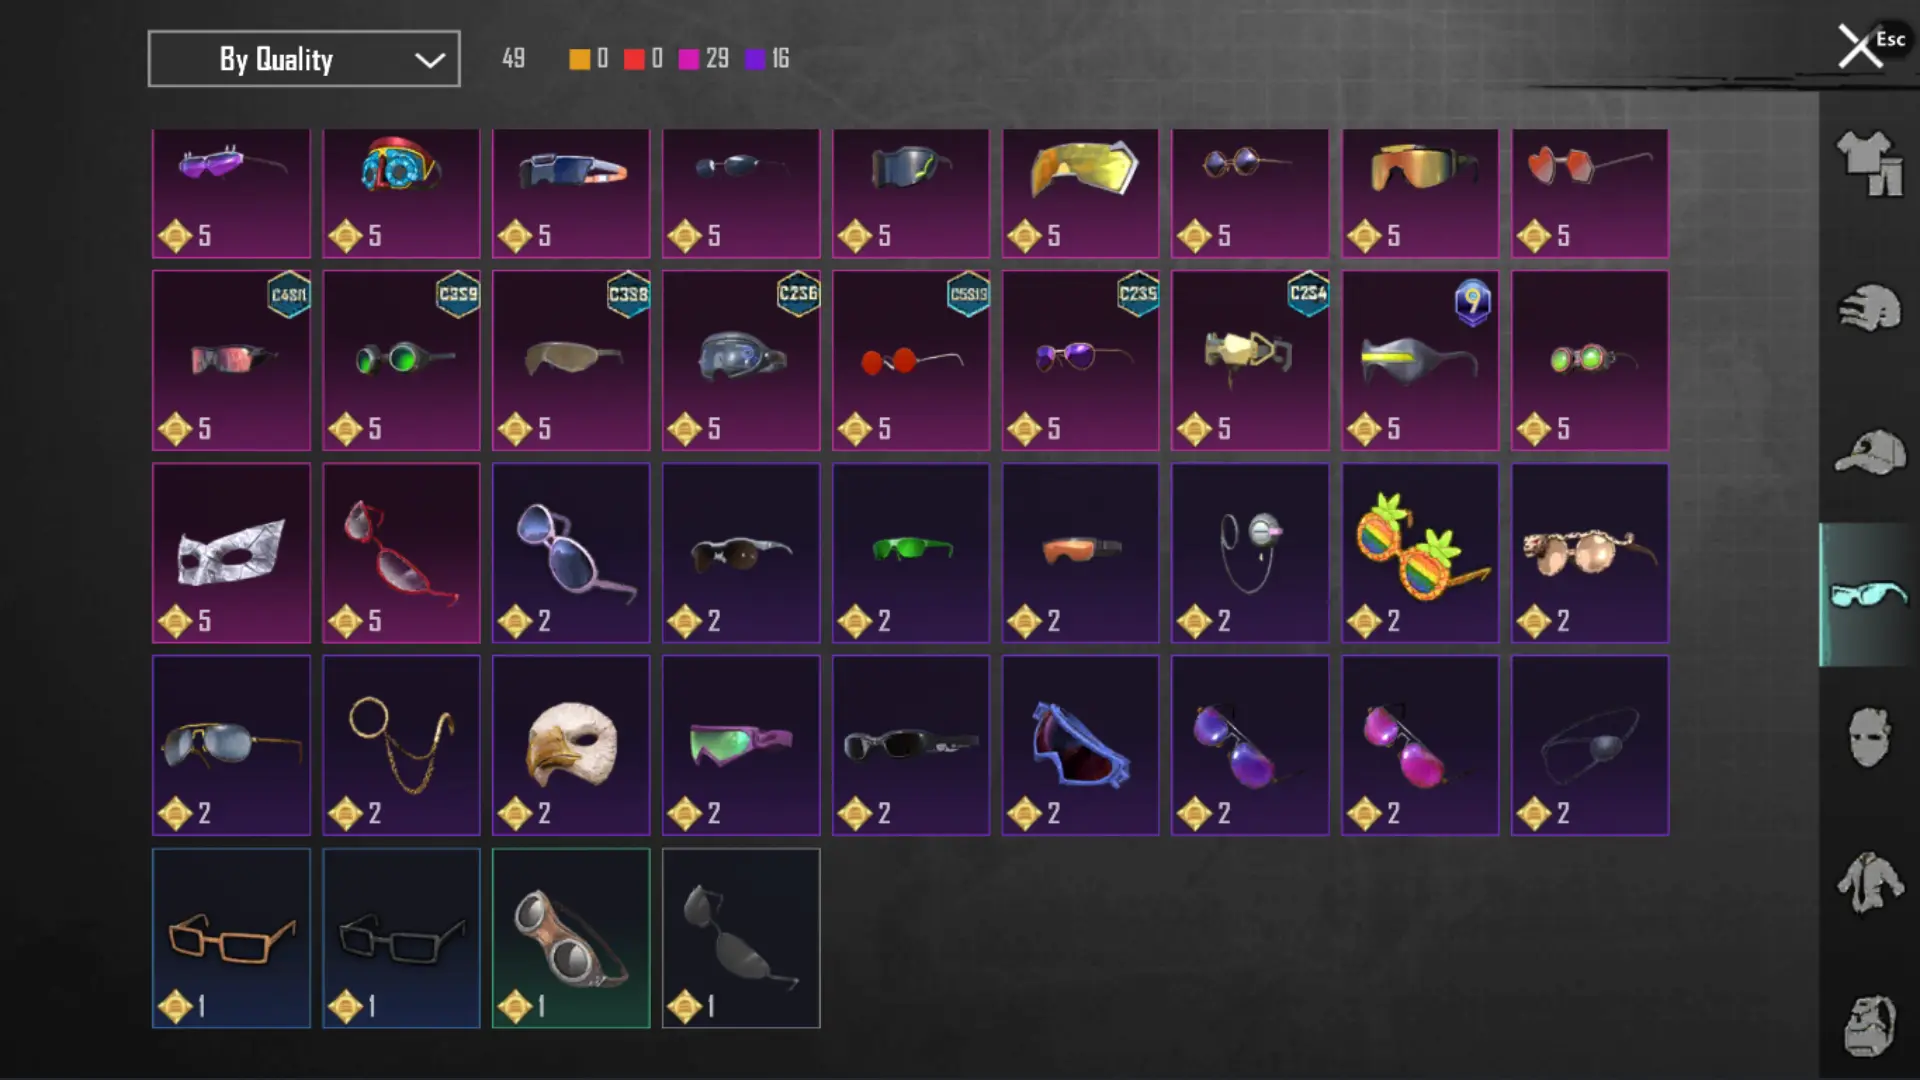Close the inventory with the X button
Screen dimensions: 1920x1080
[x=1860, y=46]
